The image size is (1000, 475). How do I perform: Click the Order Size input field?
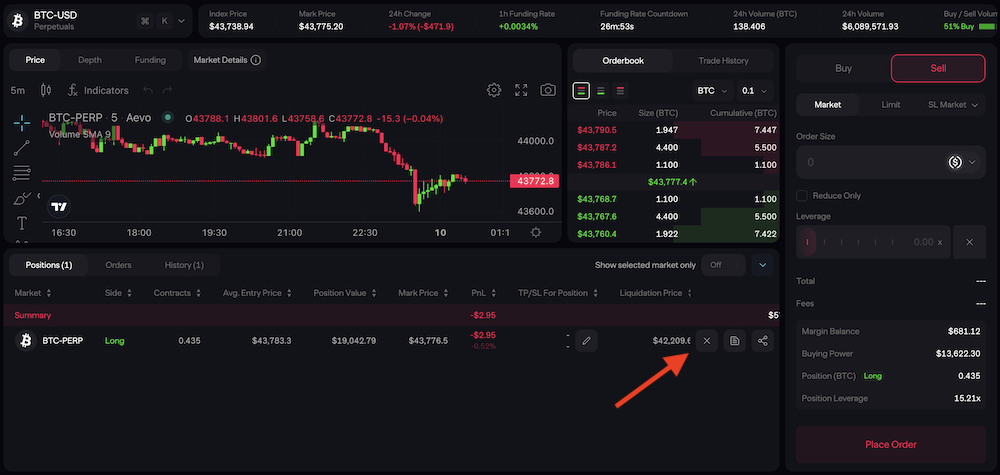(x=891, y=162)
